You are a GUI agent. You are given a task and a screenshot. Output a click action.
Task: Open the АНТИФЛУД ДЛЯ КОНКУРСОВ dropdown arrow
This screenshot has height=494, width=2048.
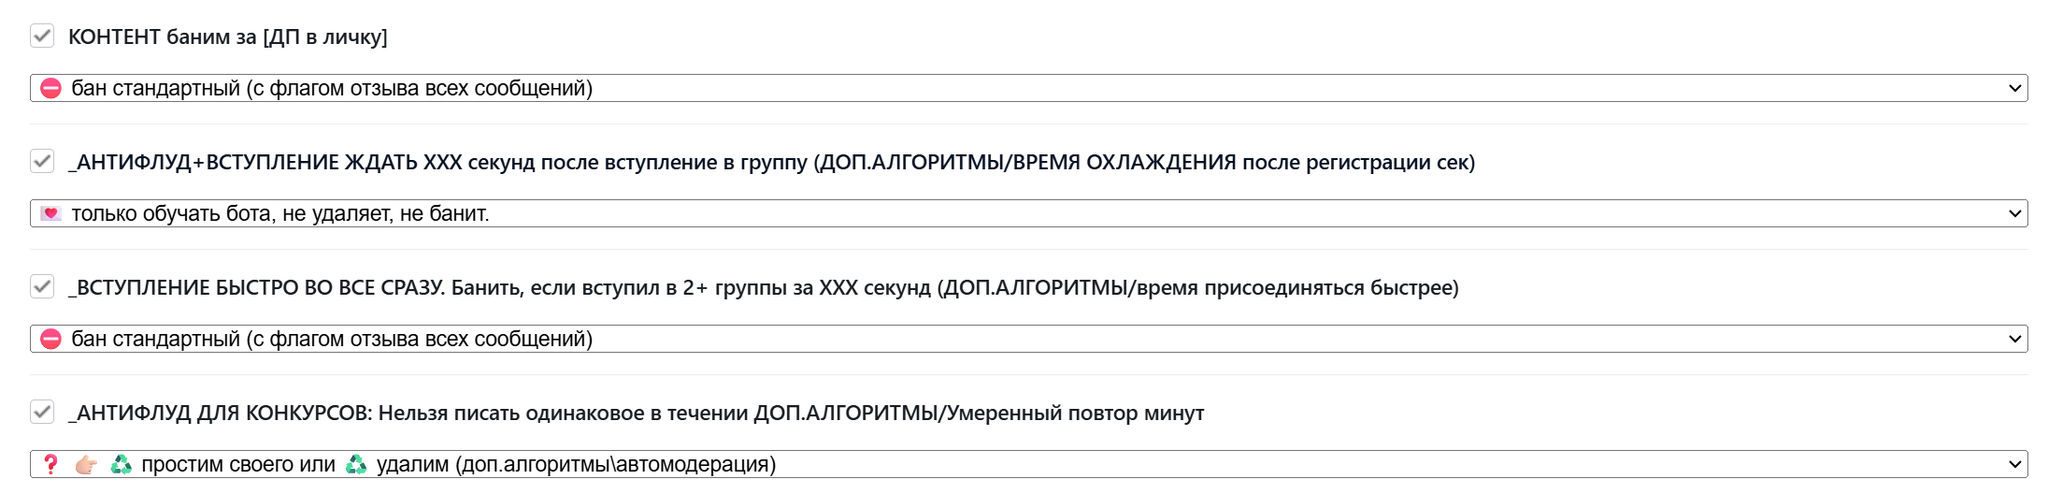(x=2014, y=465)
